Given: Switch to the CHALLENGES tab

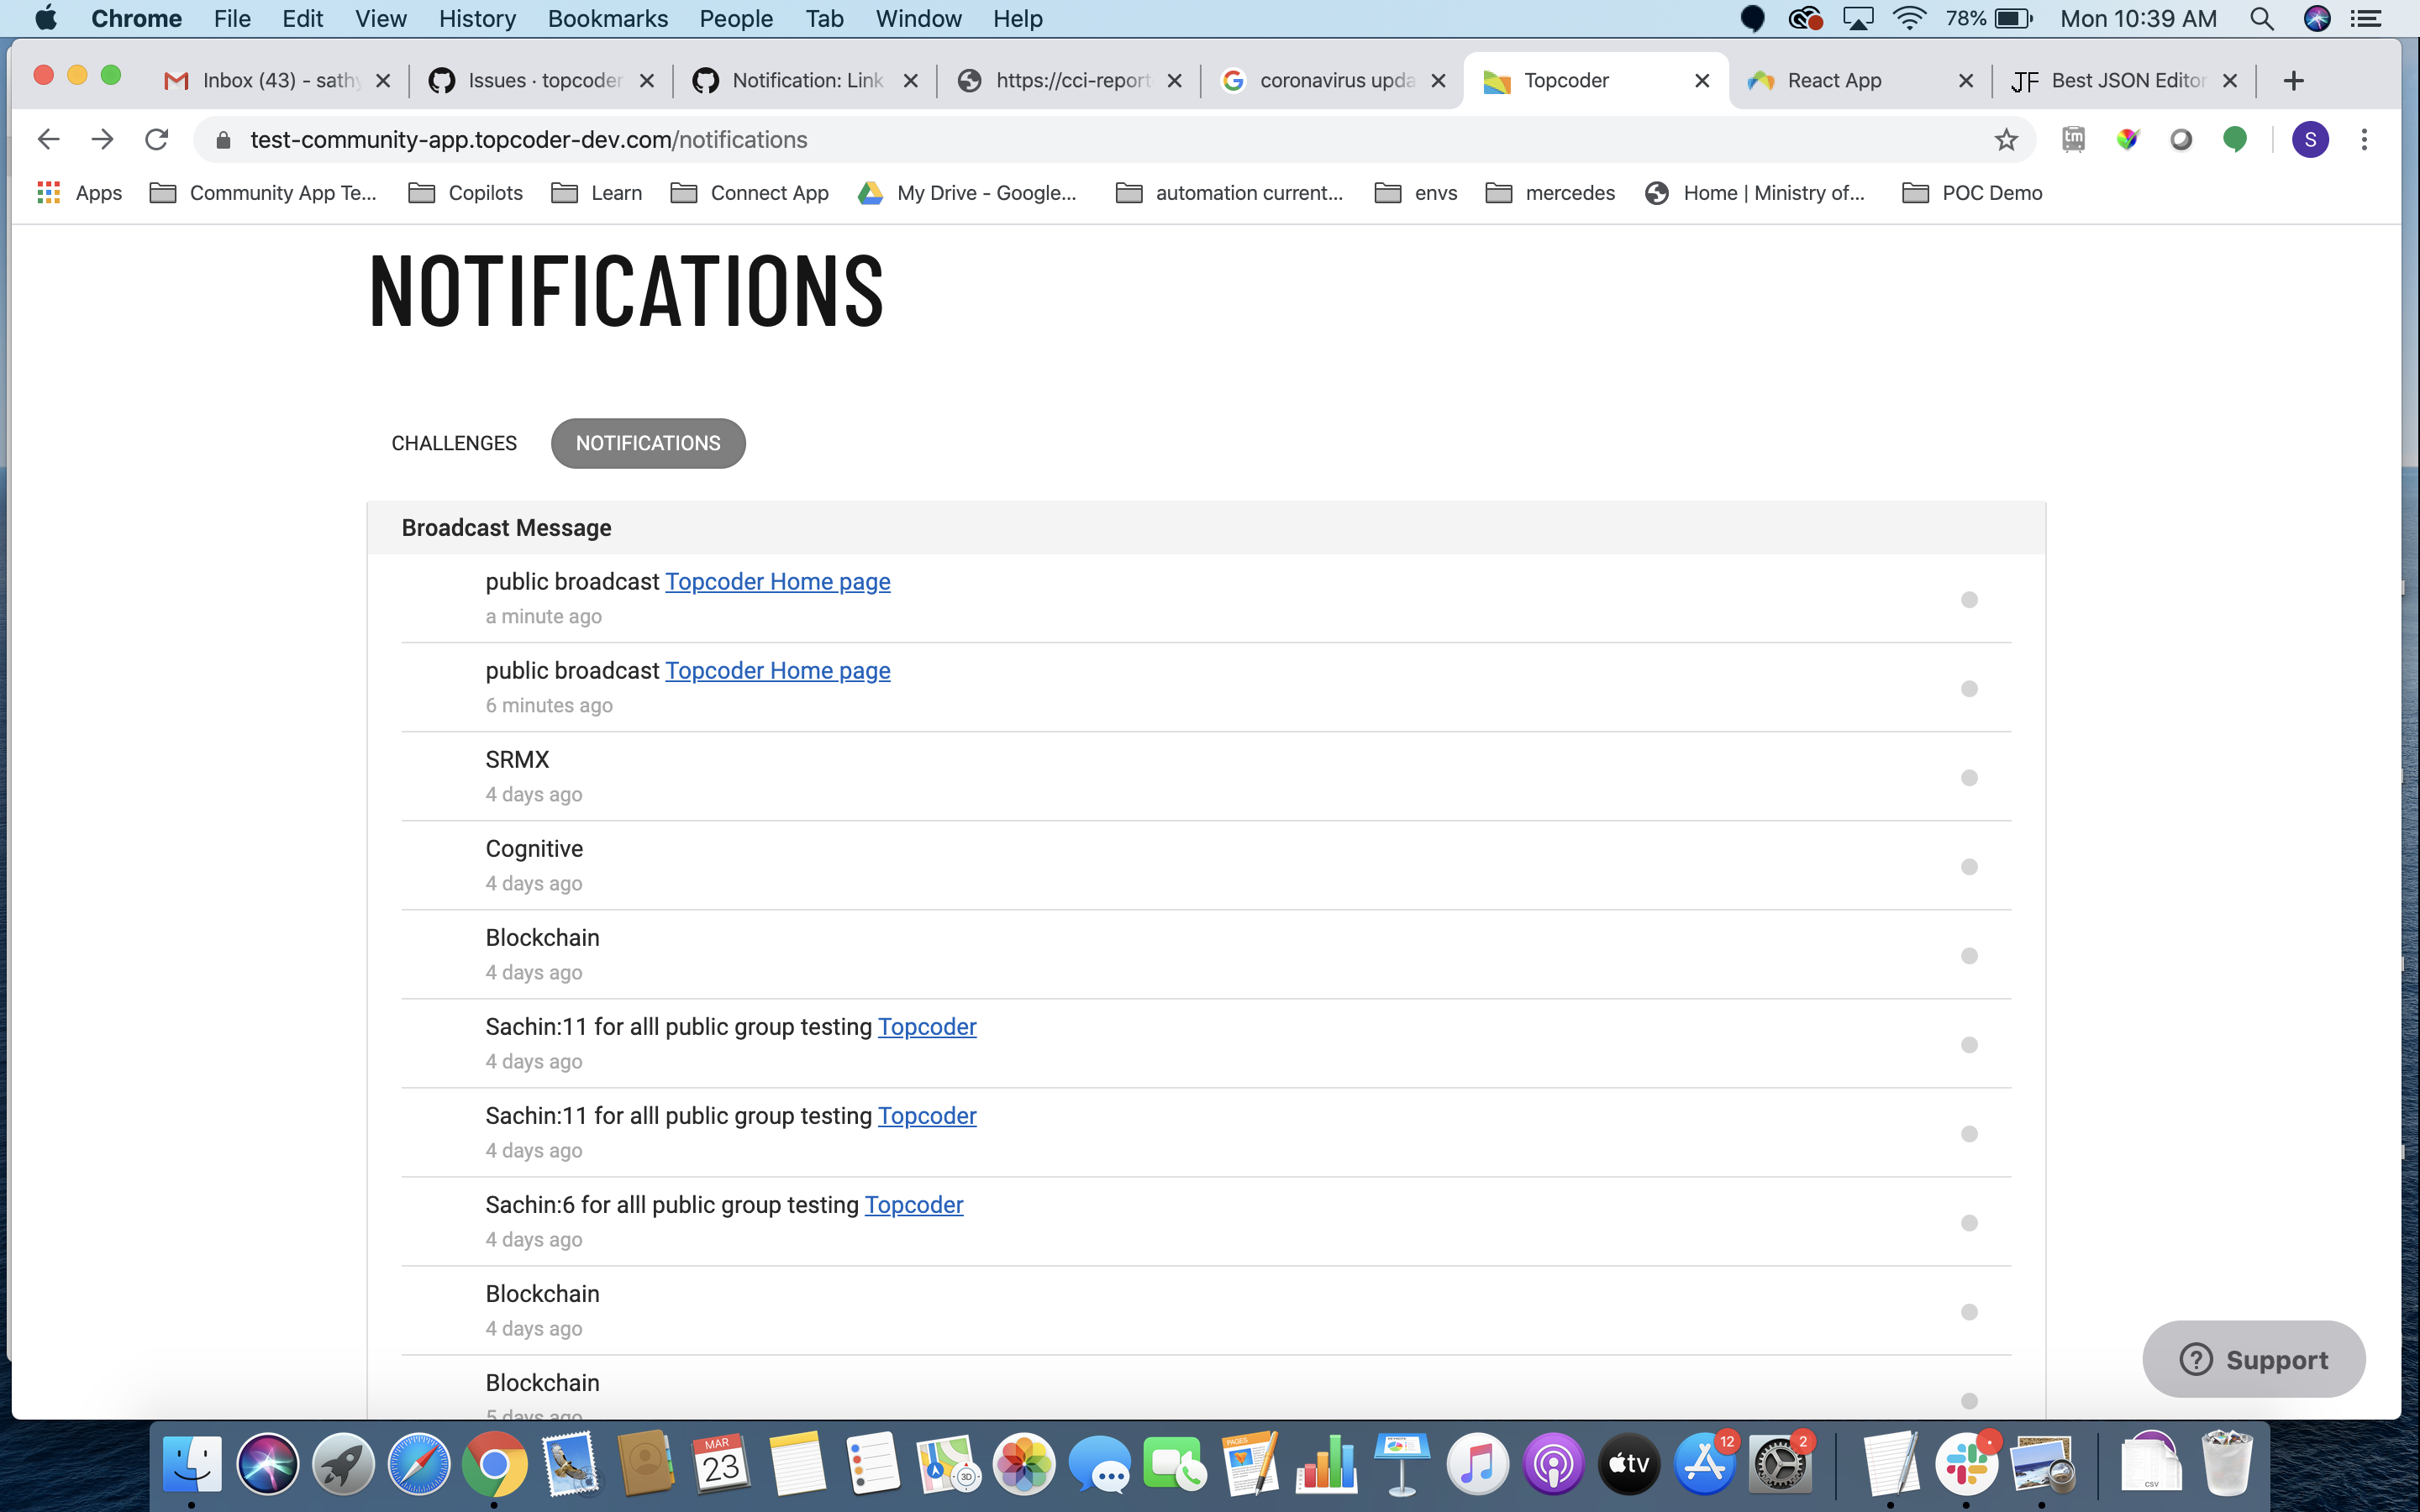Looking at the screenshot, I should [x=454, y=443].
